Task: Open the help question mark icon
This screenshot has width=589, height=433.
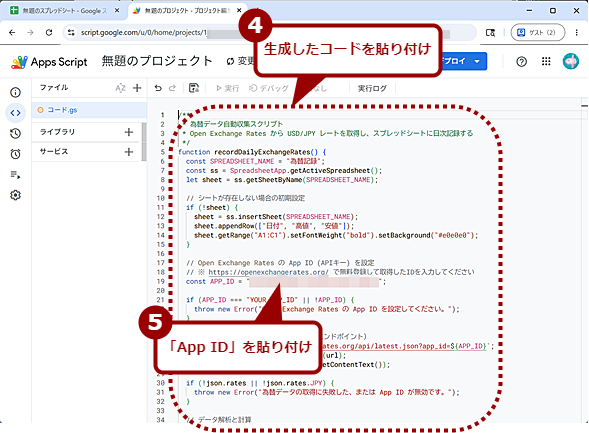Action: [x=521, y=61]
